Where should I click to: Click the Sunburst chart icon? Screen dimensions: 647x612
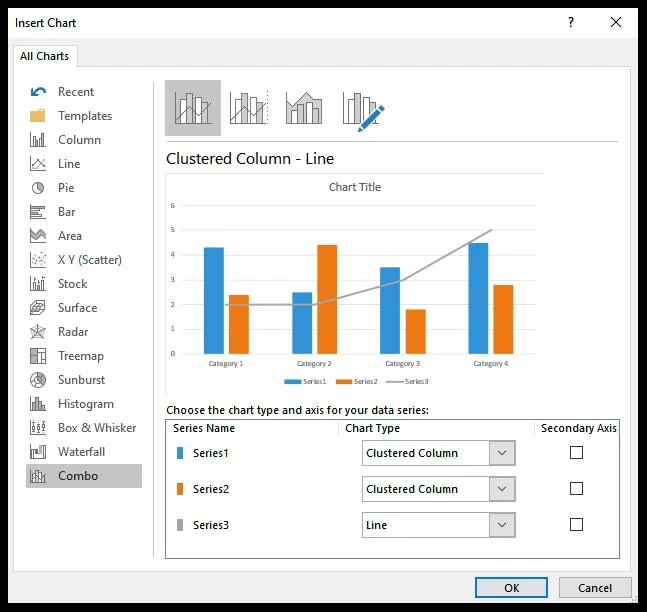(x=38, y=380)
